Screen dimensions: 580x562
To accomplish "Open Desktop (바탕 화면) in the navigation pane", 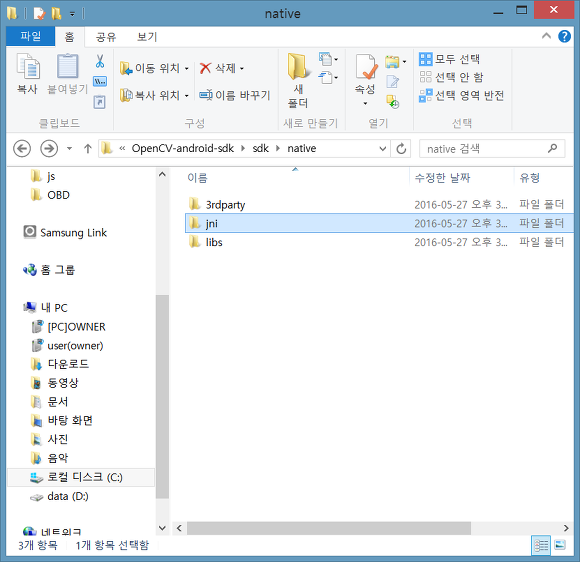I will point(61,420).
